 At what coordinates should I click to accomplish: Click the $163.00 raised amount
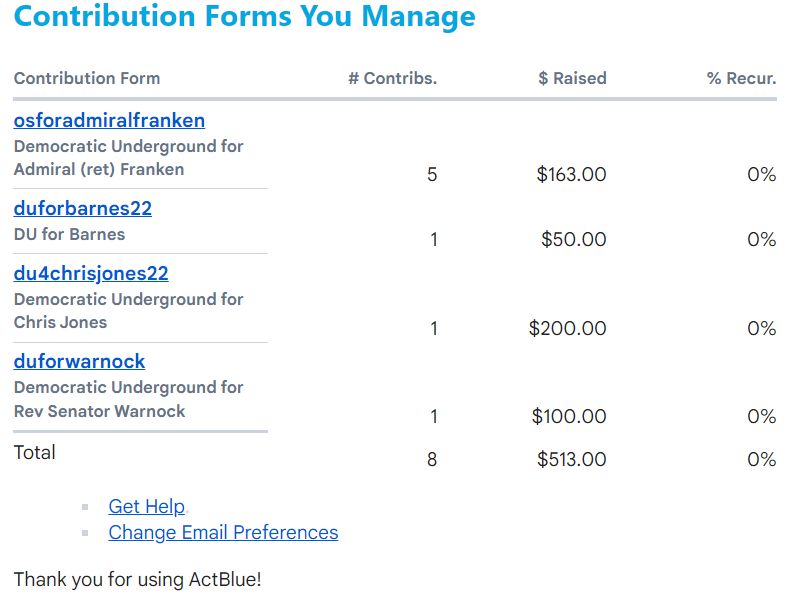(571, 175)
